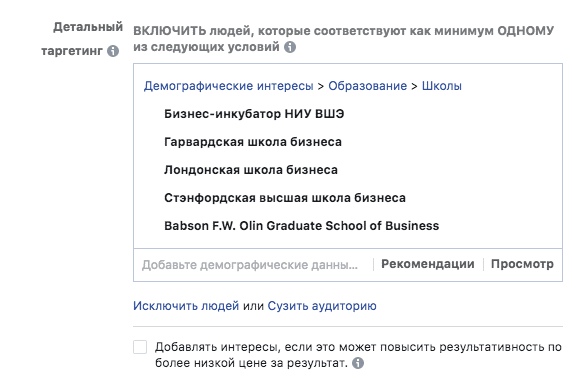579x386 pixels.
Task: Select Babson F.W. Olin Graduate School entry
Action: coord(302,226)
